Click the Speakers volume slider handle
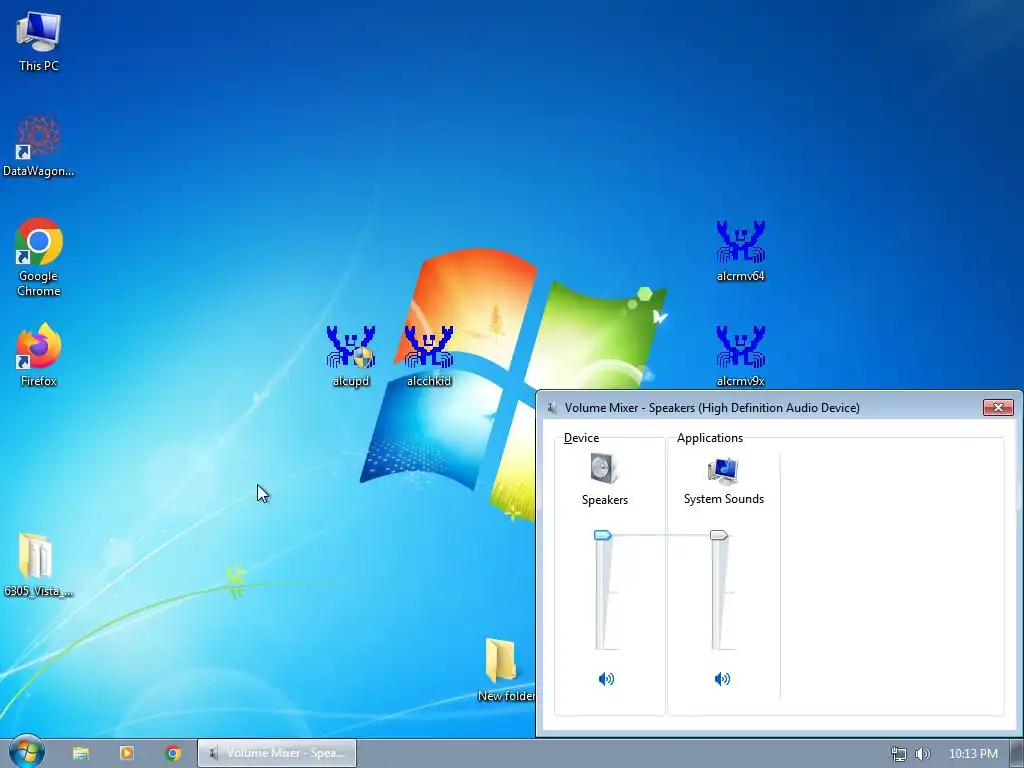1024x768 pixels. click(x=603, y=536)
